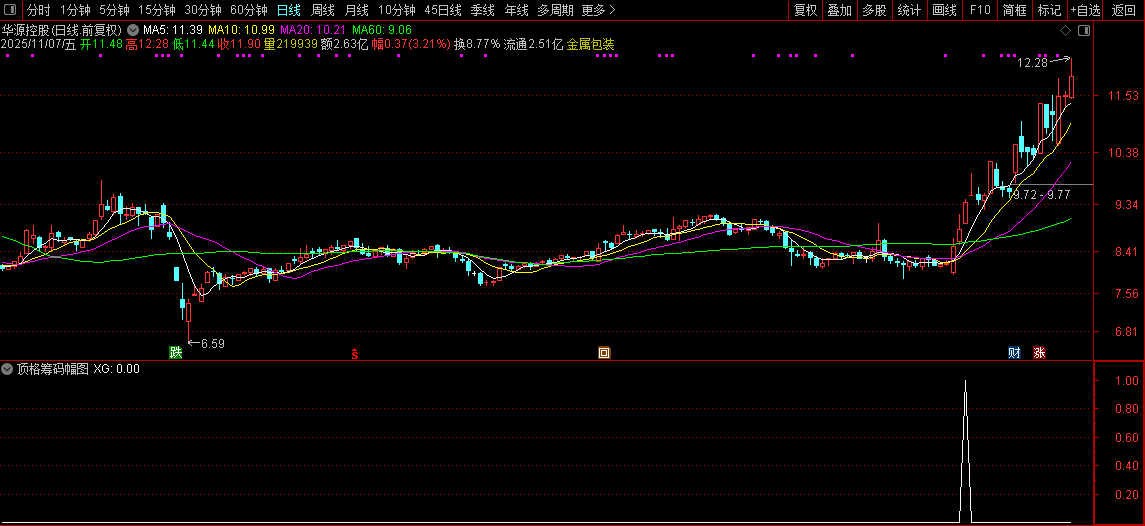
Task: Switch to the 周线 weekly period
Action: (x=323, y=10)
